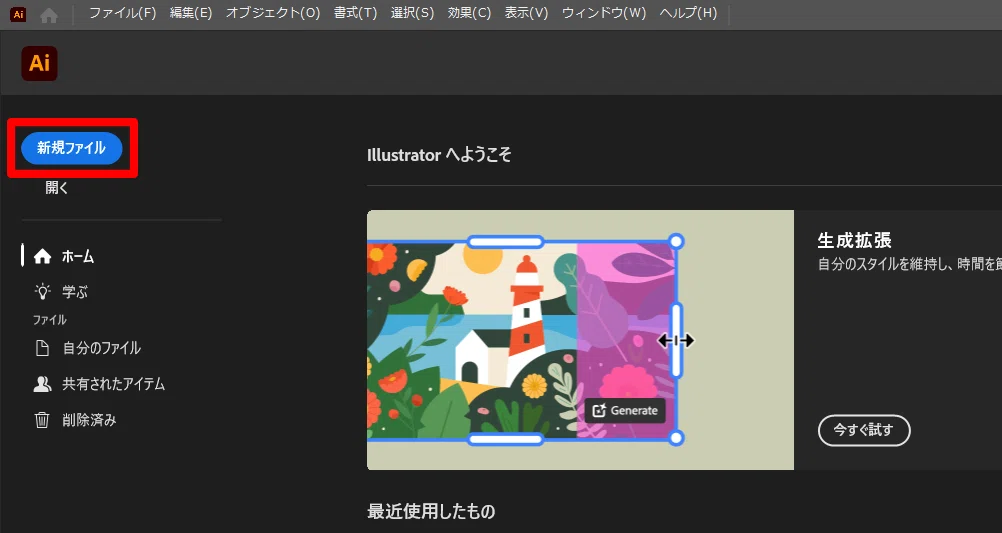Viewport: 1002px width, 533px height.
Task: Click the small Ai icon in title bar
Action: (x=19, y=14)
